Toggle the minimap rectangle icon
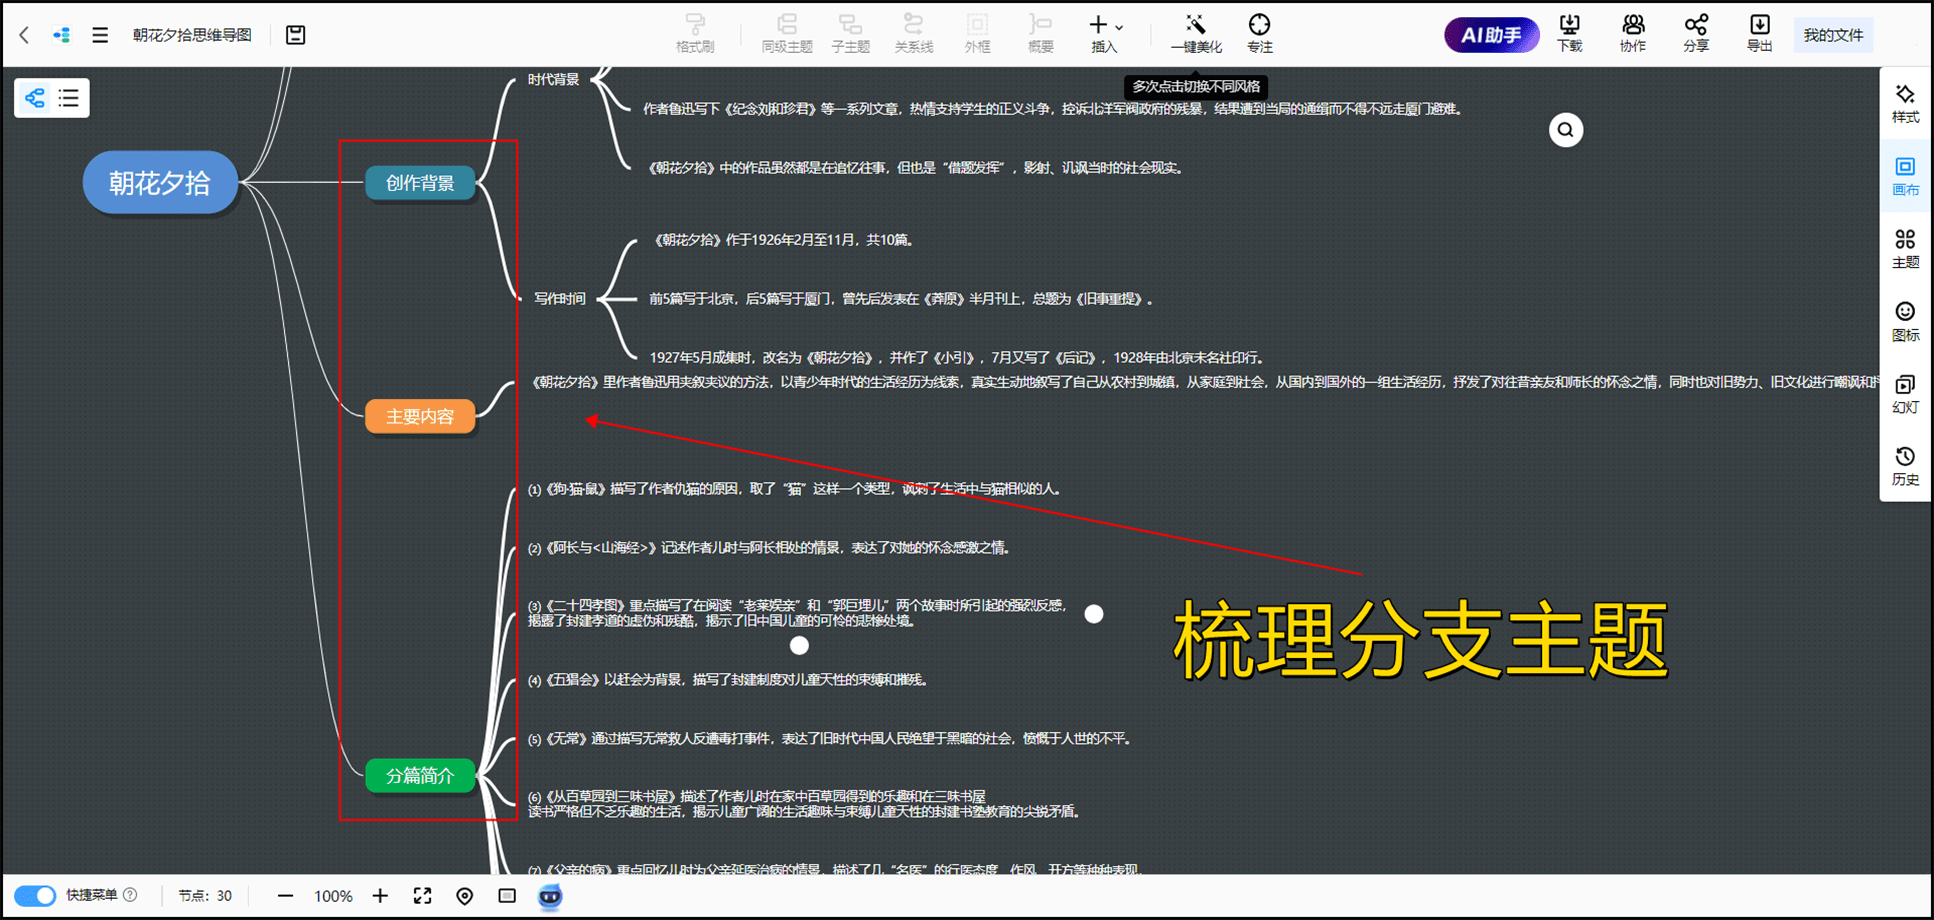Screen dimensions: 1934x920 click(x=507, y=896)
